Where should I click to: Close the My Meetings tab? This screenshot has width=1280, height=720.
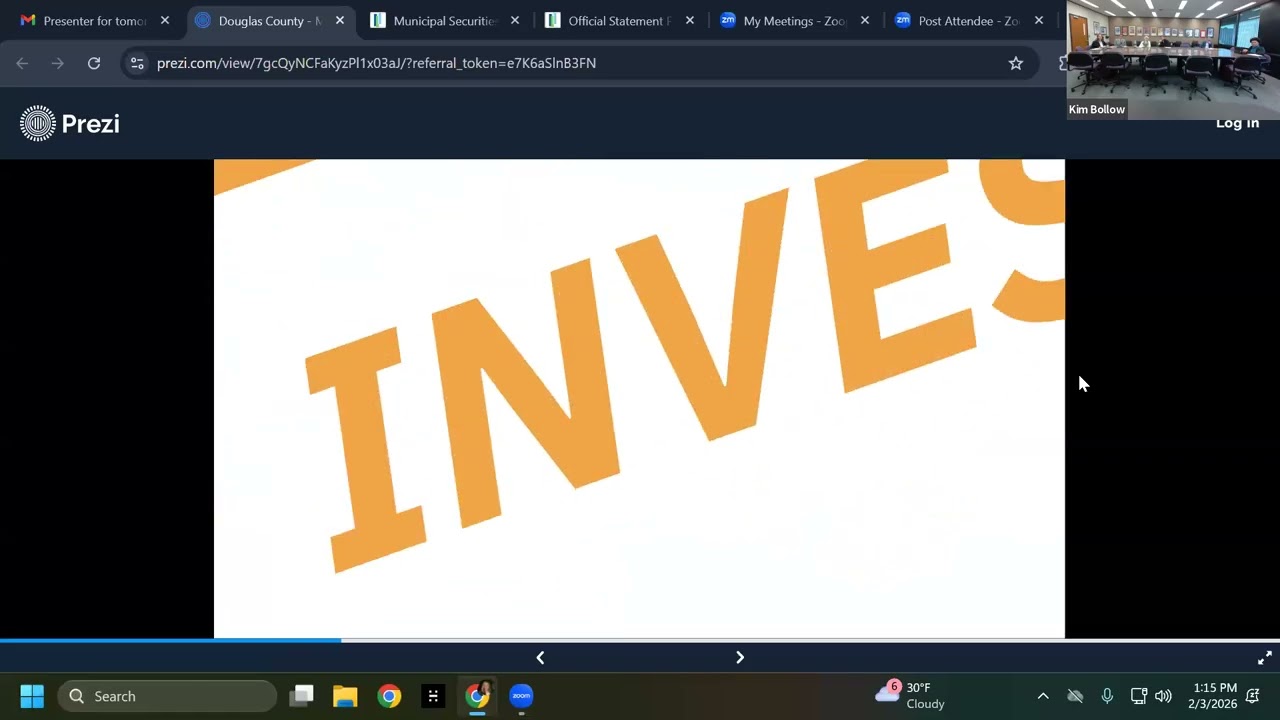[865, 21]
